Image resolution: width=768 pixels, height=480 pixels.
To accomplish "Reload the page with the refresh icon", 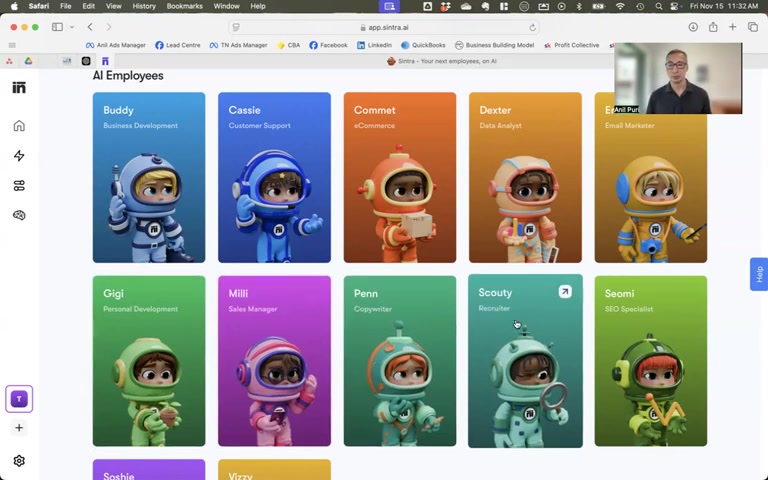I will pyautogui.click(x=532, y=27).
